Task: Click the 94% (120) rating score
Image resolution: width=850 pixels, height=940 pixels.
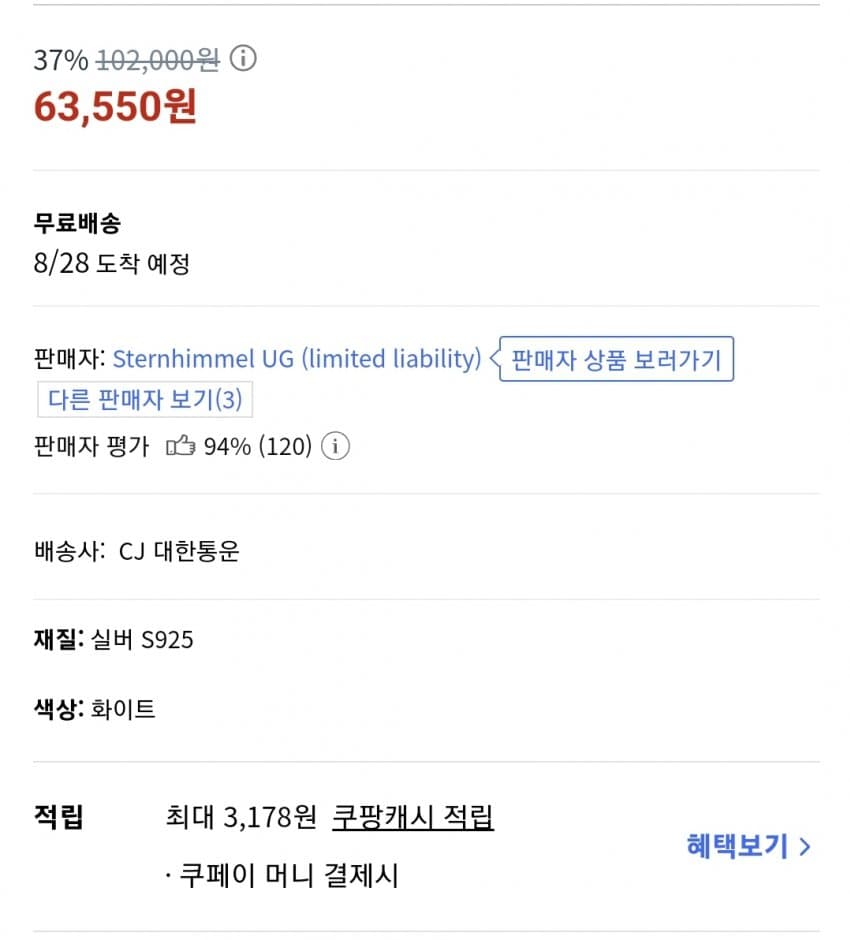Action: pyautogui.click(x=258, y=446)
